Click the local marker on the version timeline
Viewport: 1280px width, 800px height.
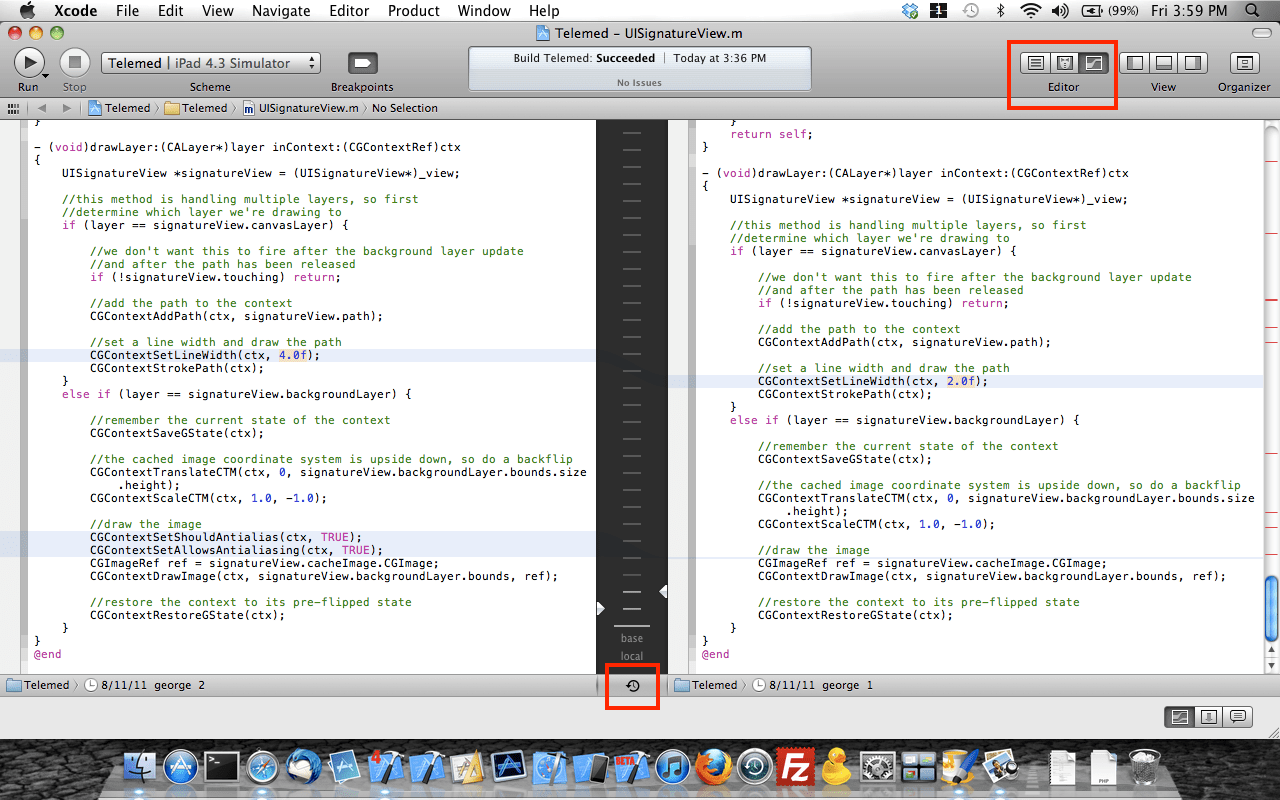pos(631,656)
